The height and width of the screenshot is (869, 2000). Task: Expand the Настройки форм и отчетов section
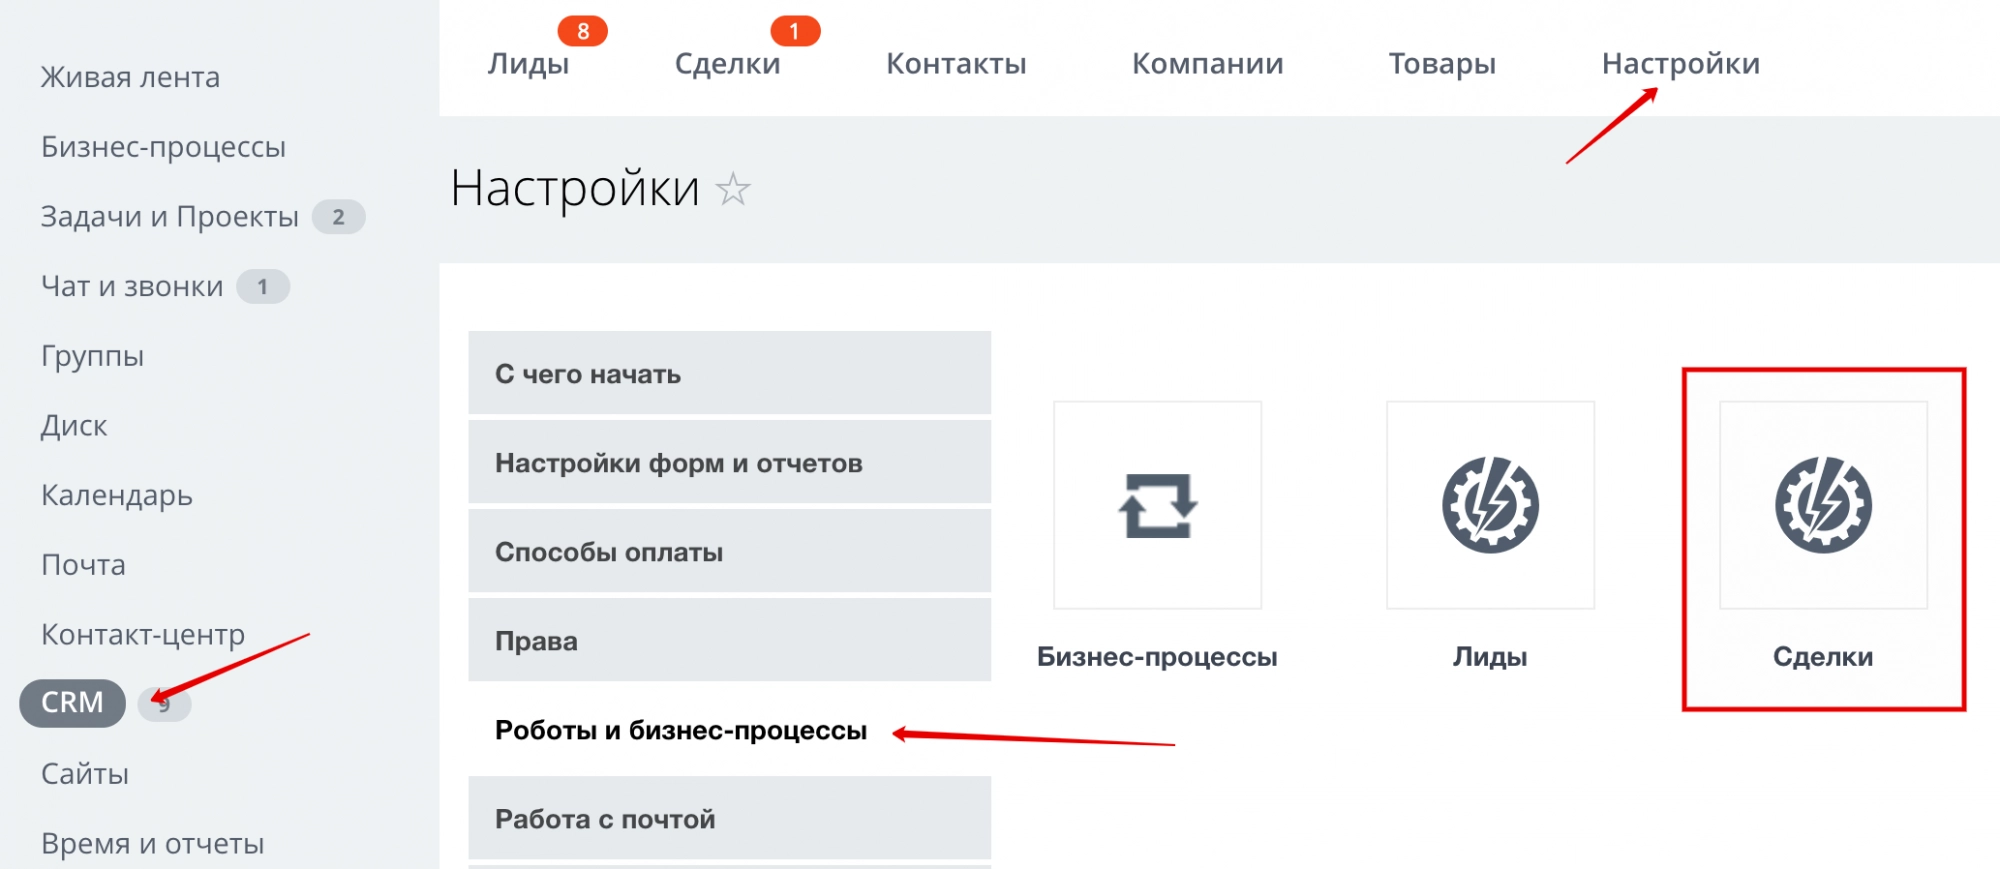(x=729, y=462)
